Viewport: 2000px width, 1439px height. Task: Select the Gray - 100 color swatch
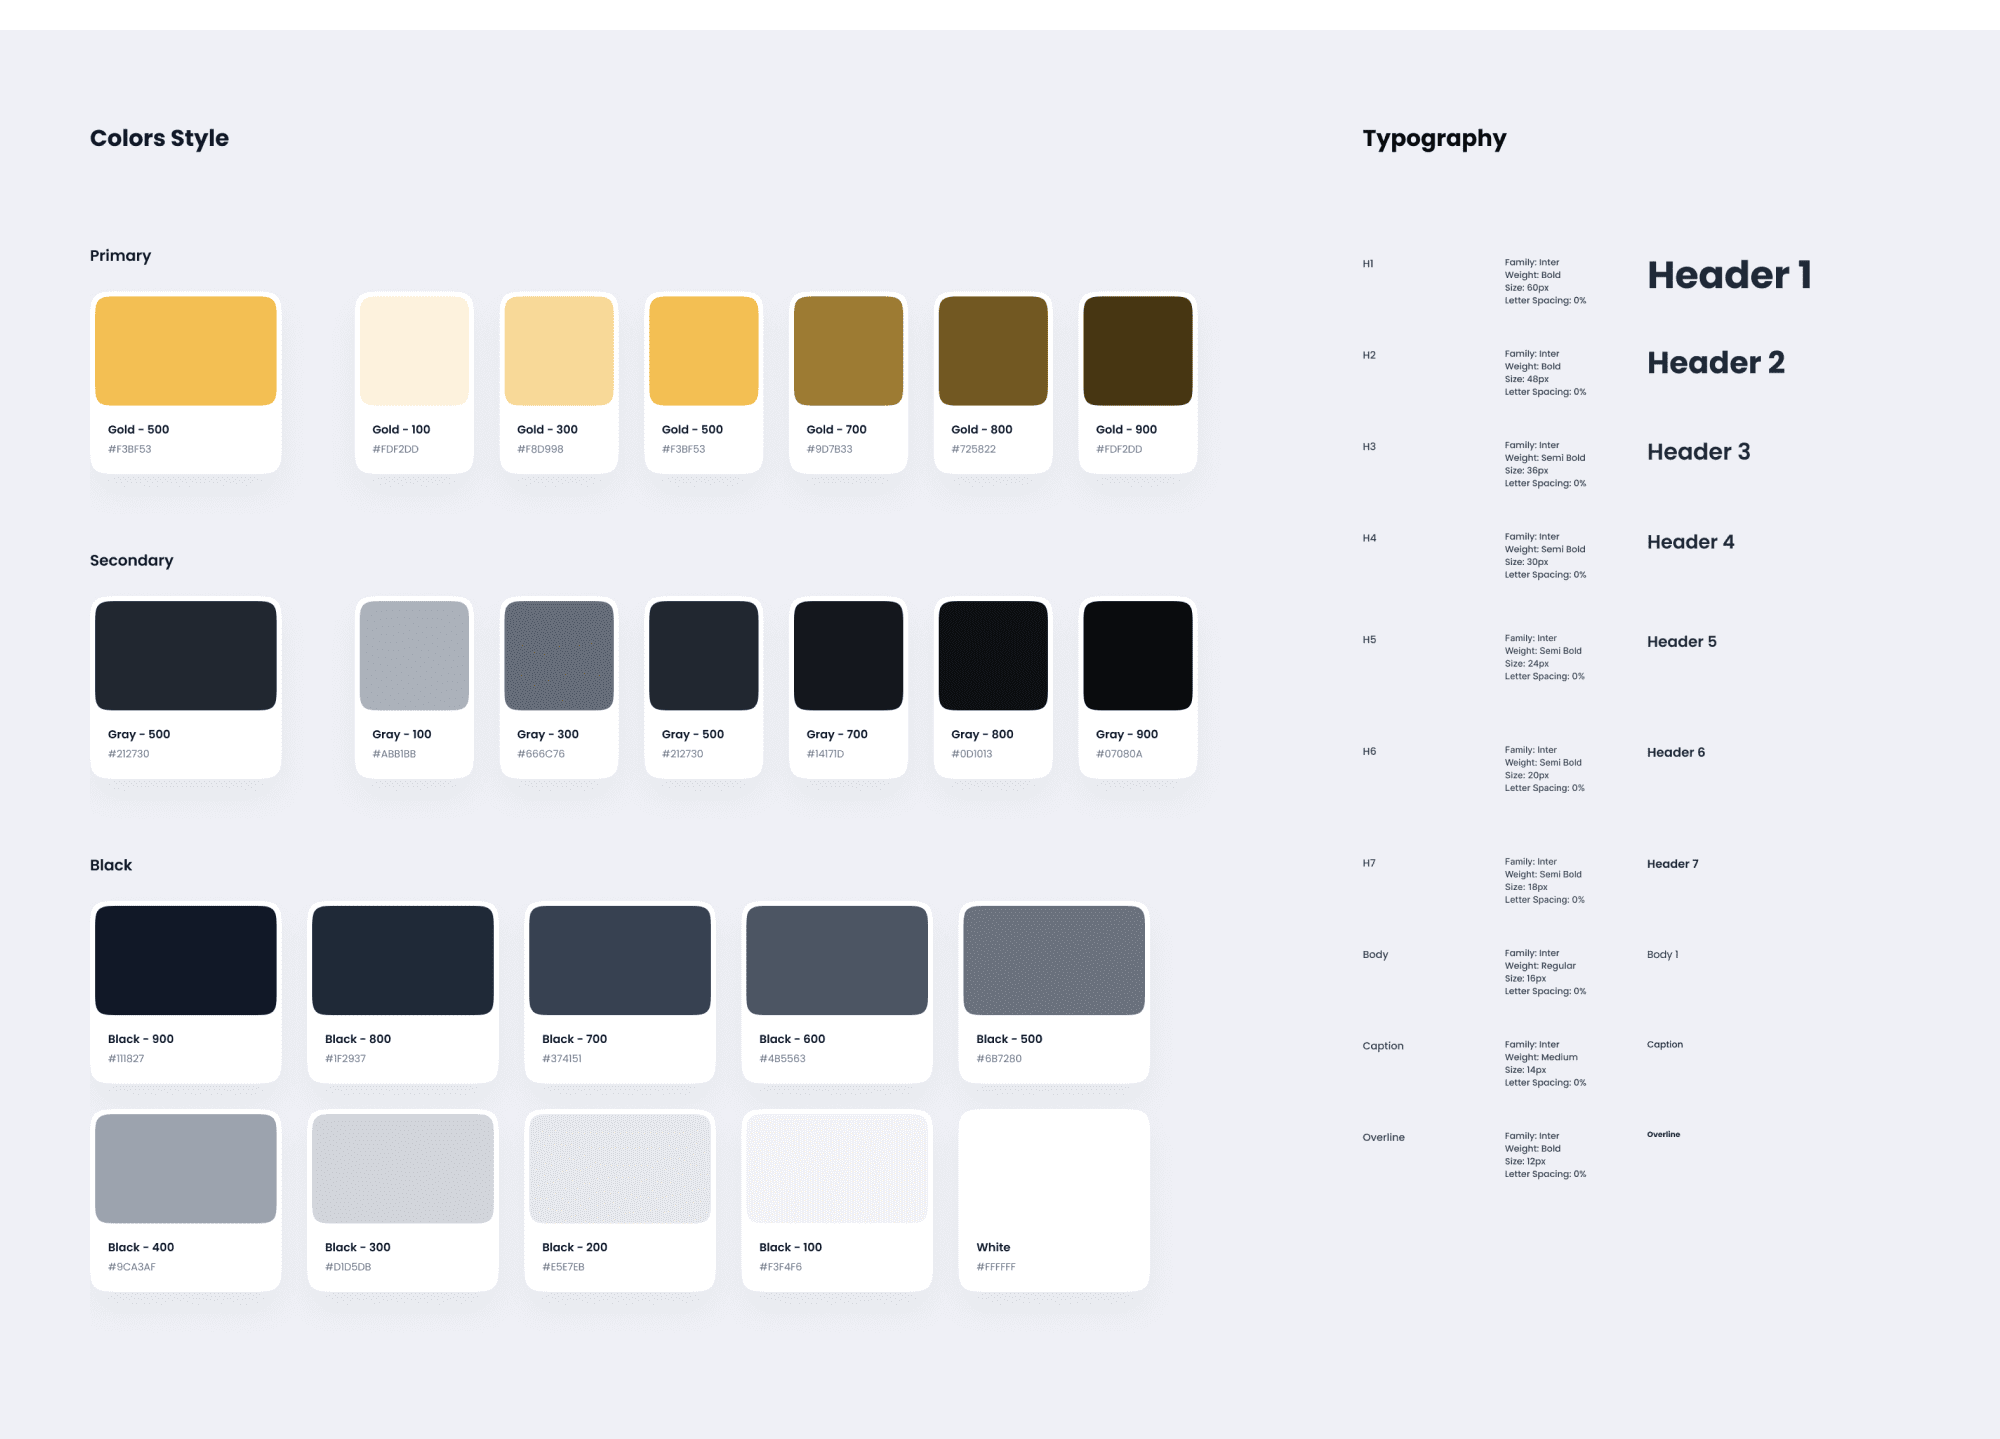point(414,656)
